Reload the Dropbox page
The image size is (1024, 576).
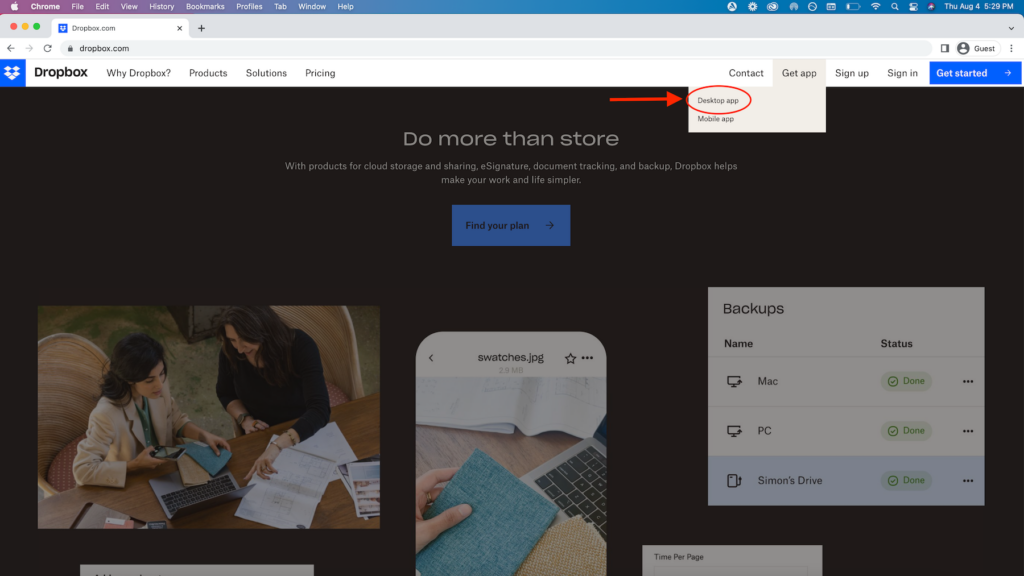click(x=48, y=48)
